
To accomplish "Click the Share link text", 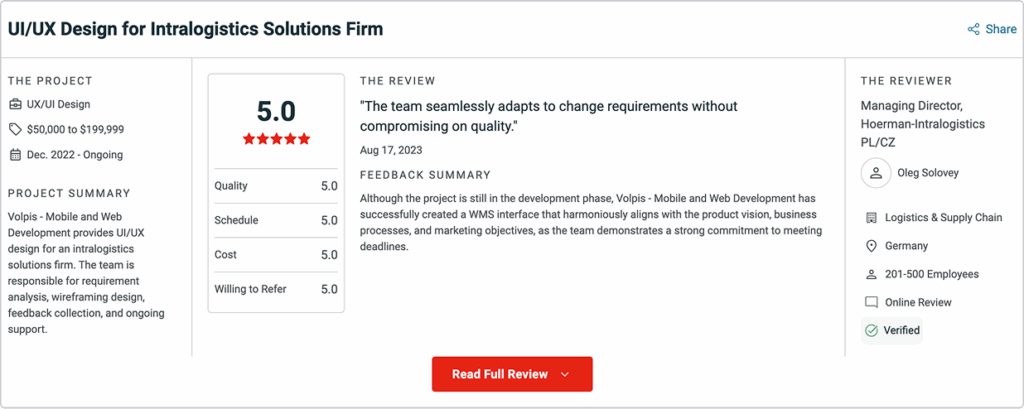I will 1000,29.
